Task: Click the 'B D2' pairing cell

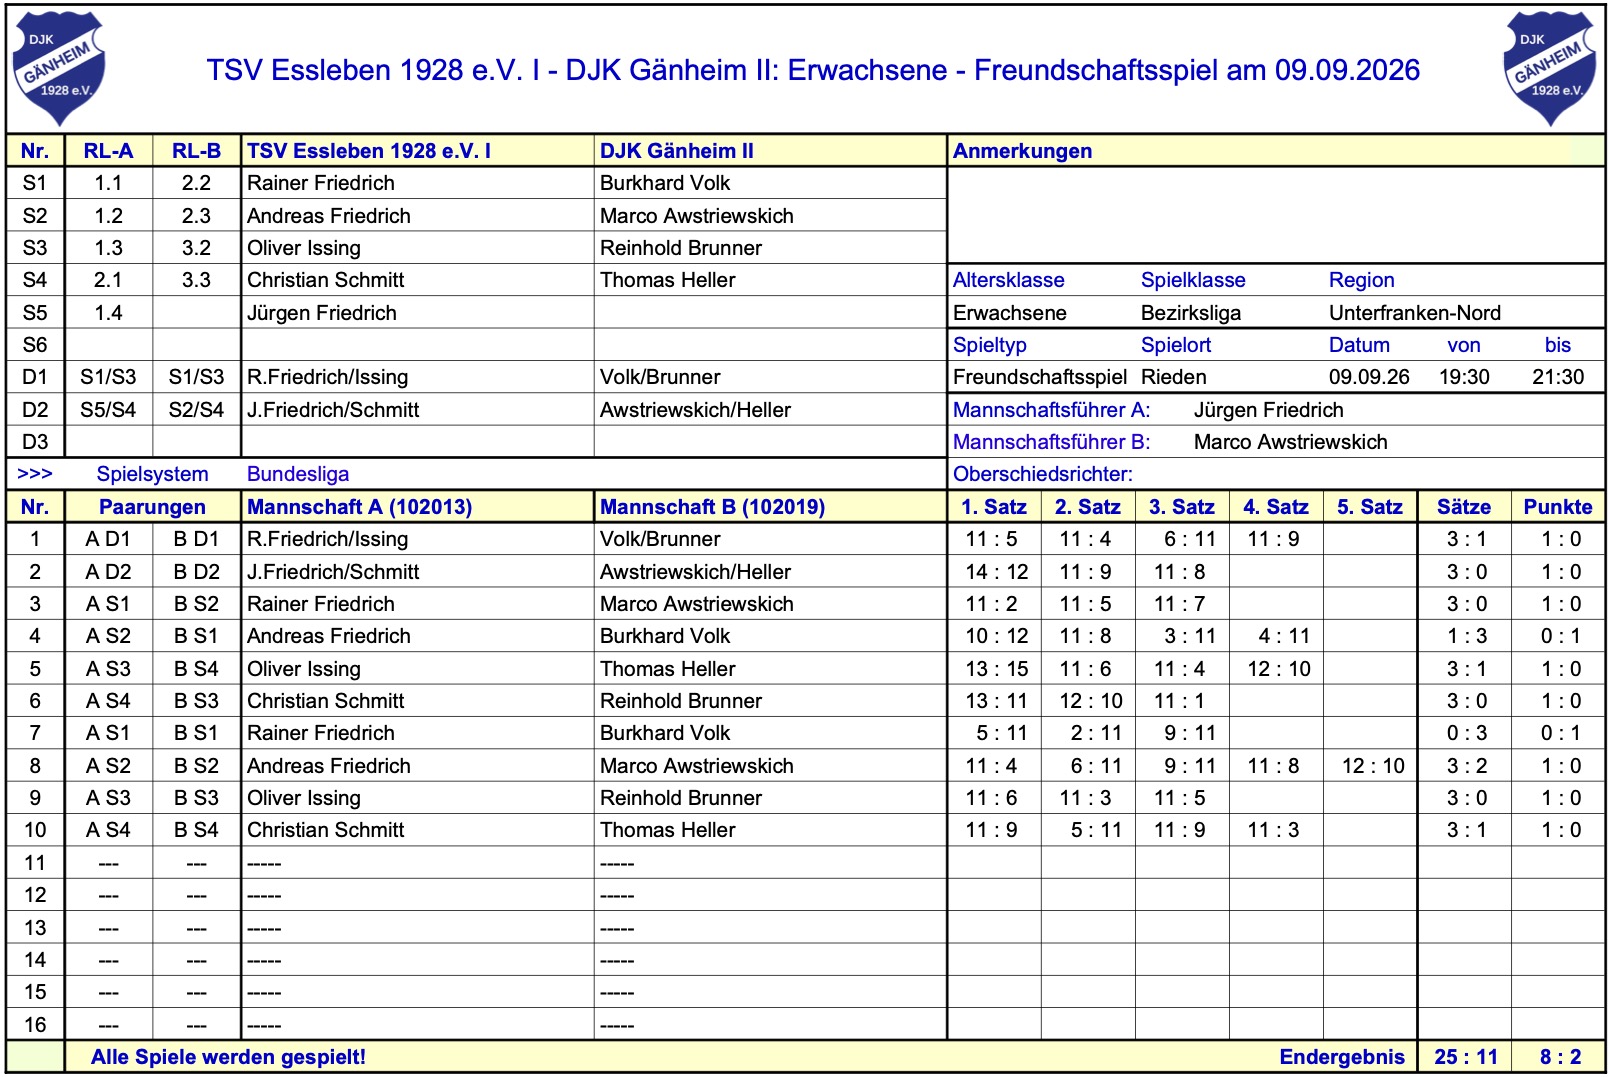Action: point(196,572)
